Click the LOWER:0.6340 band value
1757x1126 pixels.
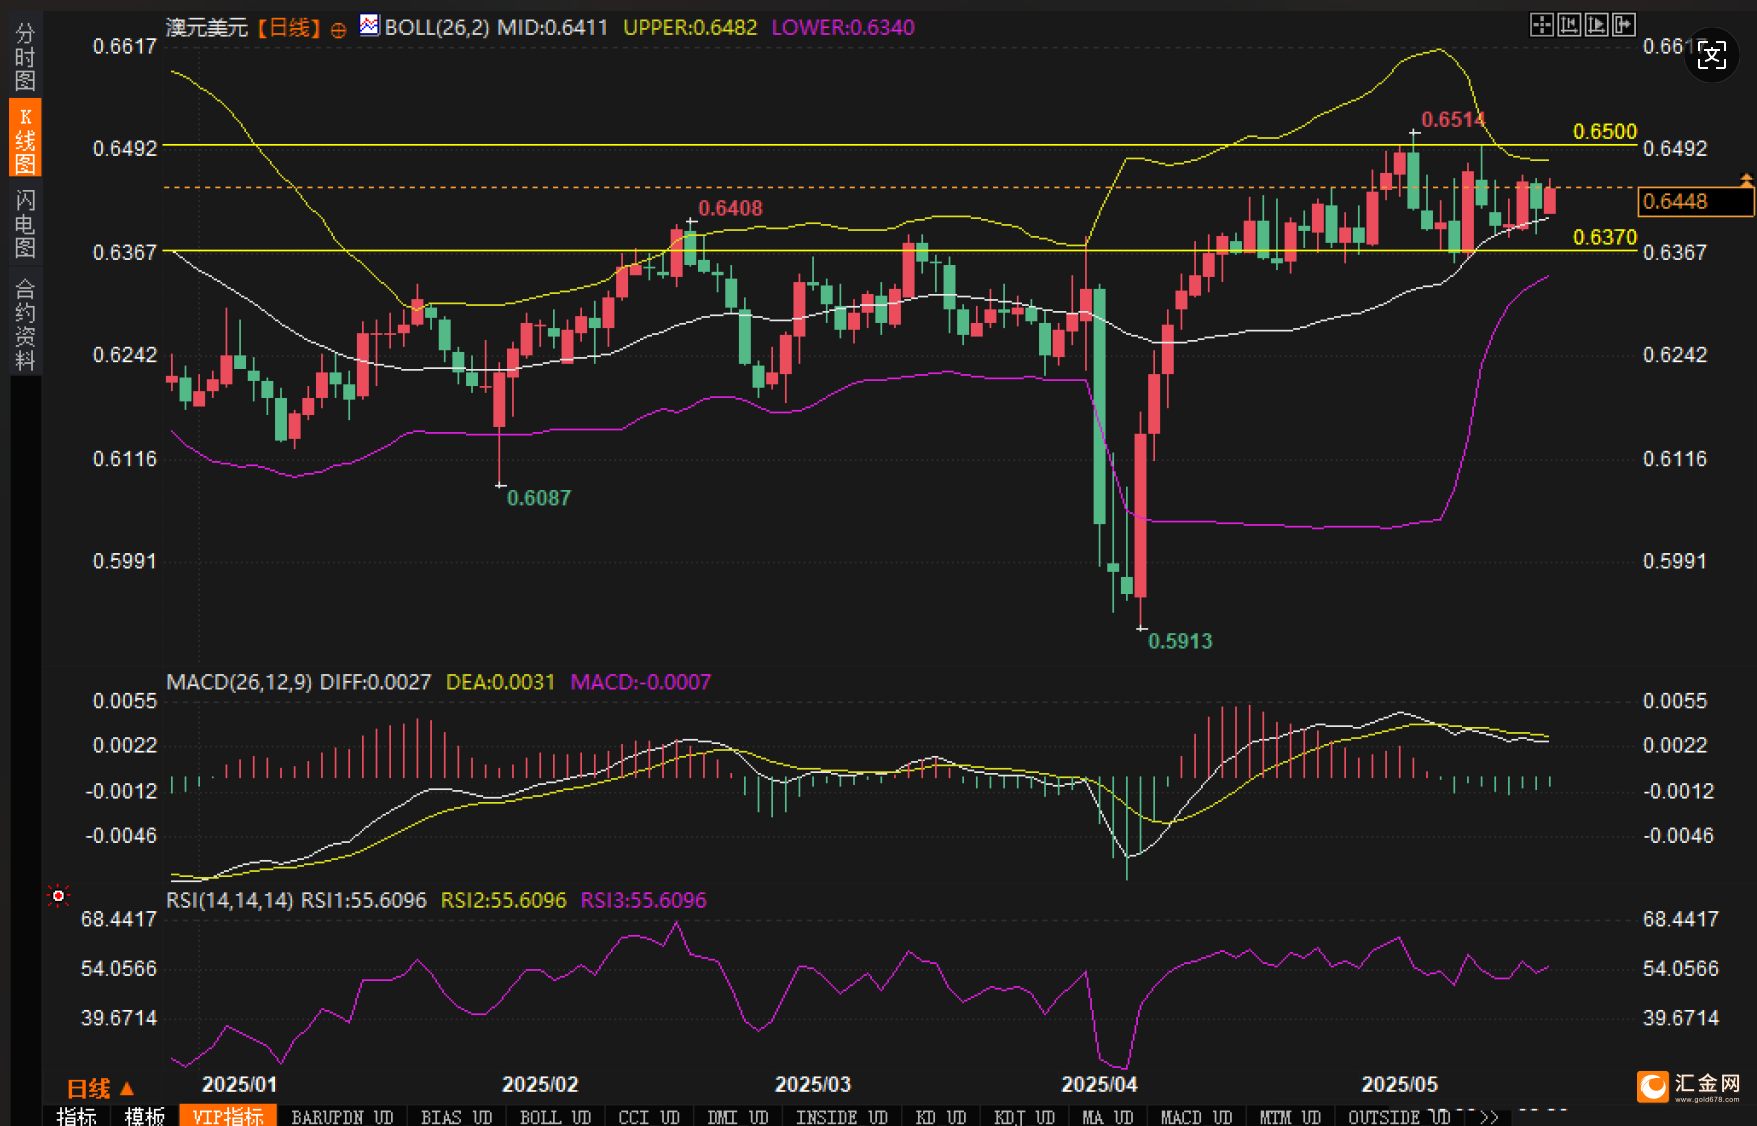843,27
